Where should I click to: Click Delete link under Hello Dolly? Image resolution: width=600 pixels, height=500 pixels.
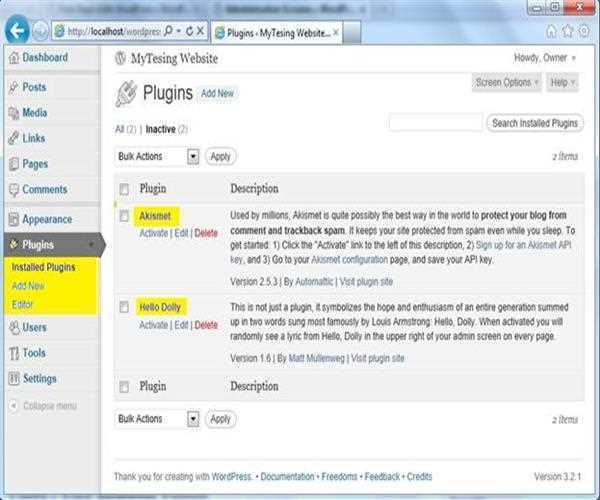205,325
